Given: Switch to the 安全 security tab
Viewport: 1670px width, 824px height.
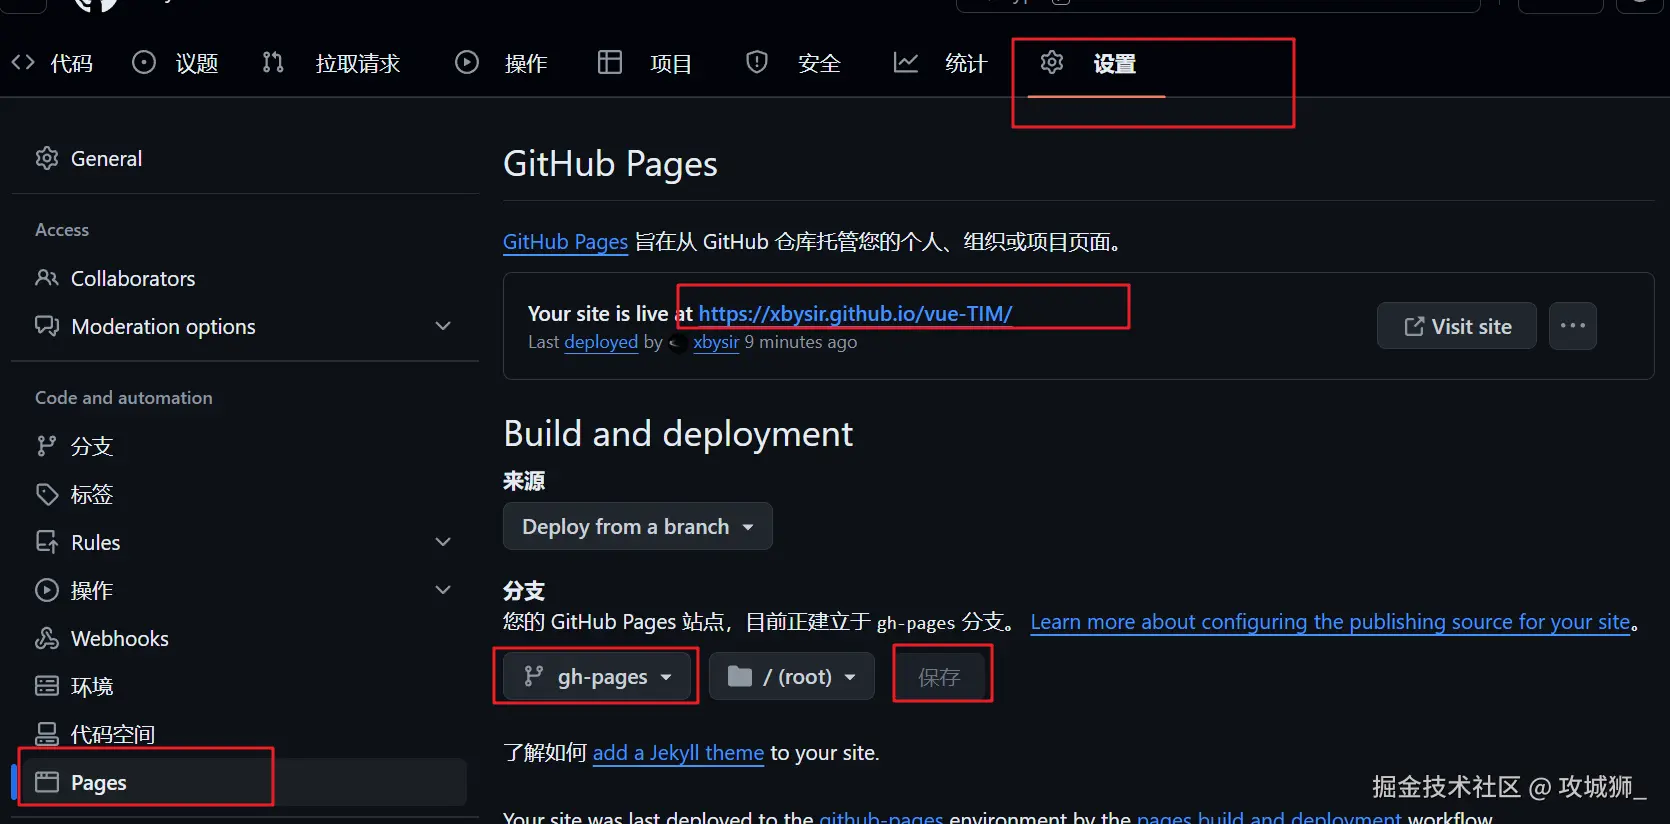Looking at the screenshot, I should point(793,64).
